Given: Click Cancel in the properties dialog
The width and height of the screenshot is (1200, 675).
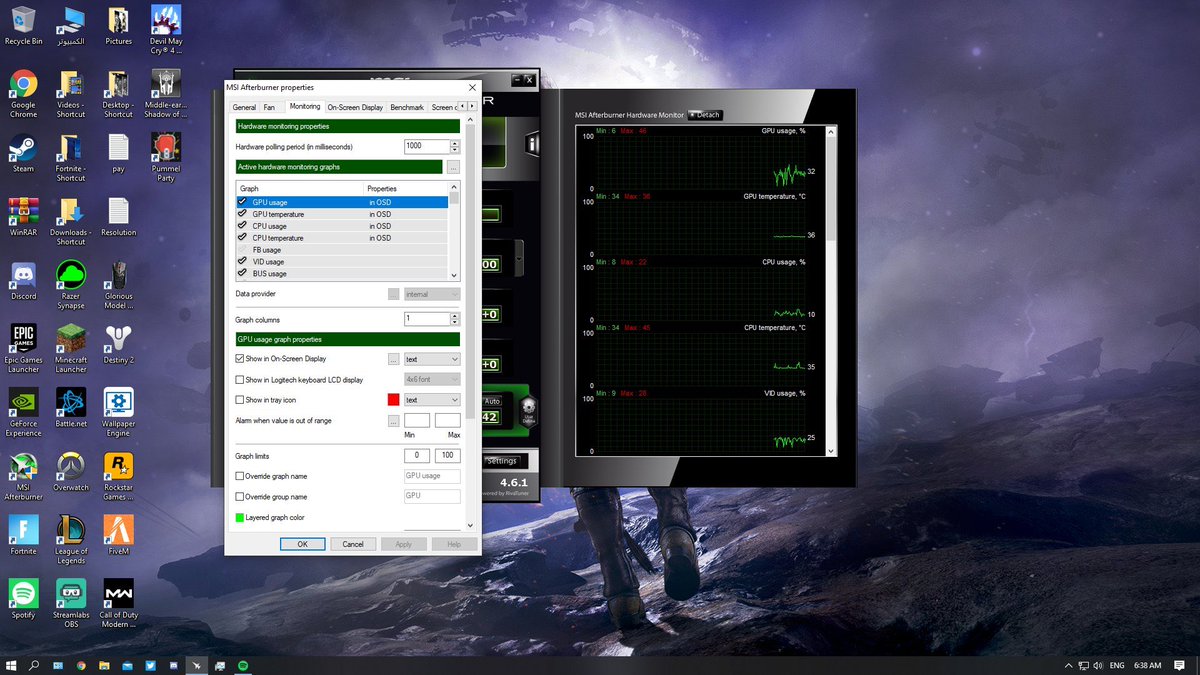Looking at the screenshot, I should click(x=353, y=544).
